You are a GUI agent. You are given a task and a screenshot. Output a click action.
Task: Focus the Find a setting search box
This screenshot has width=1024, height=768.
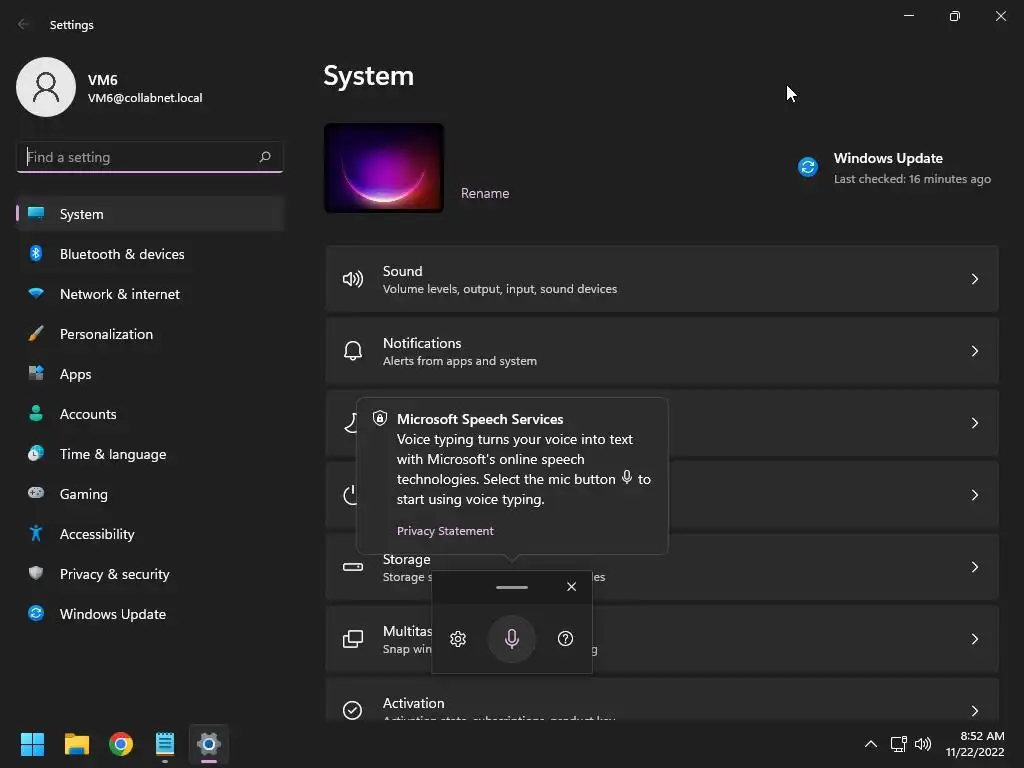(150, 157)
